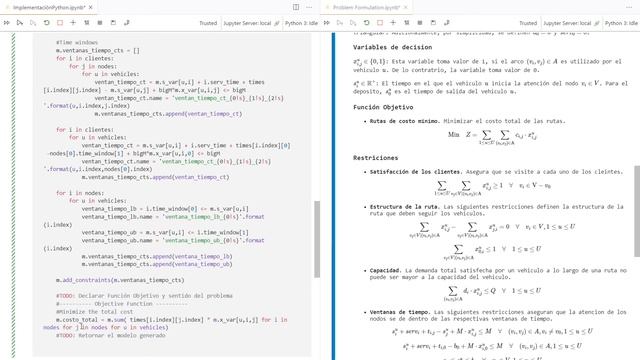Viewport: 640px width, 360px height.
Task: Click 'Función Objetivo' heading
Action: pos(383,107)
